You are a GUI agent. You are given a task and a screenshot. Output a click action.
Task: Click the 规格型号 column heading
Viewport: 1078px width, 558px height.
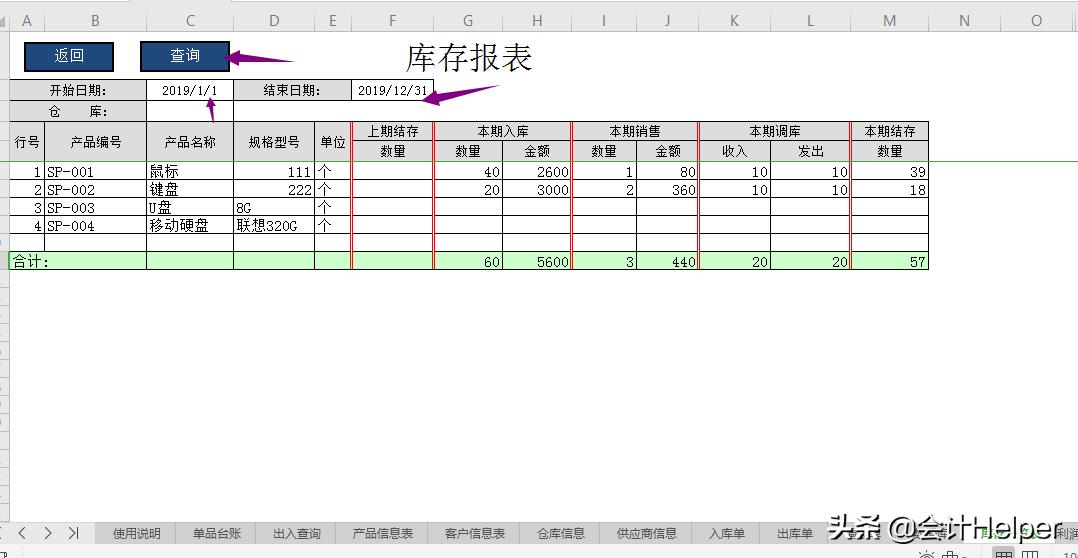pos(274,142)
